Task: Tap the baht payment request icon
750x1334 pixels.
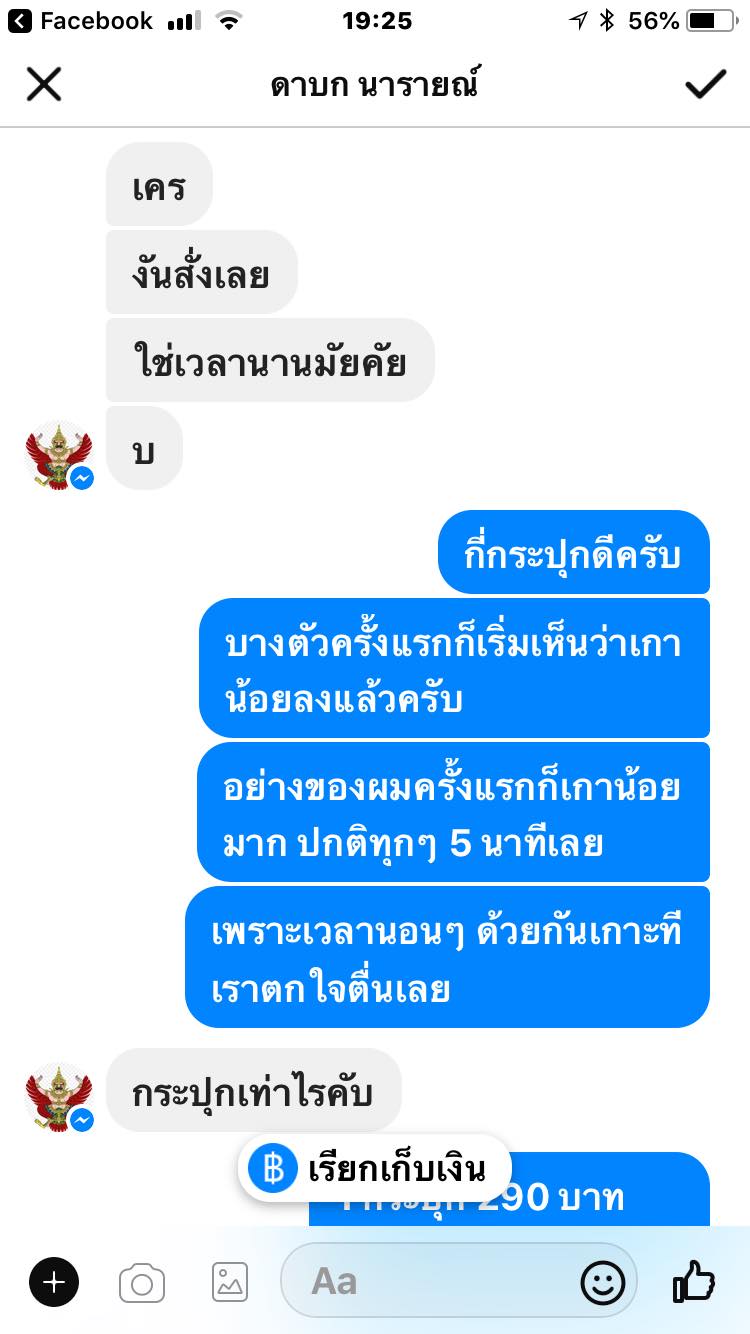Action: [273, 1168]
